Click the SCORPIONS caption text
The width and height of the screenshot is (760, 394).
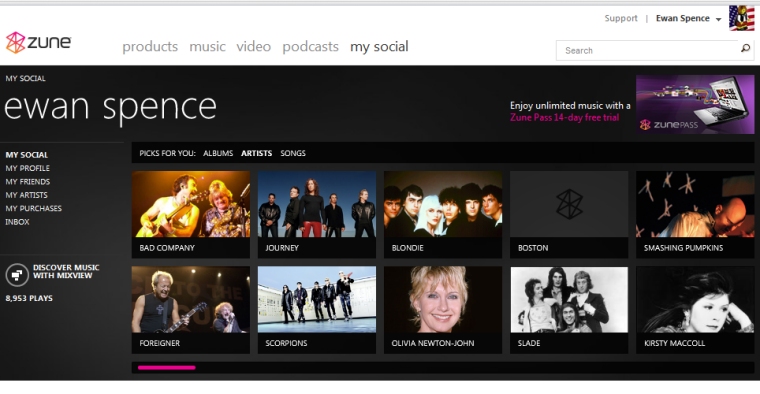(286, 343)
